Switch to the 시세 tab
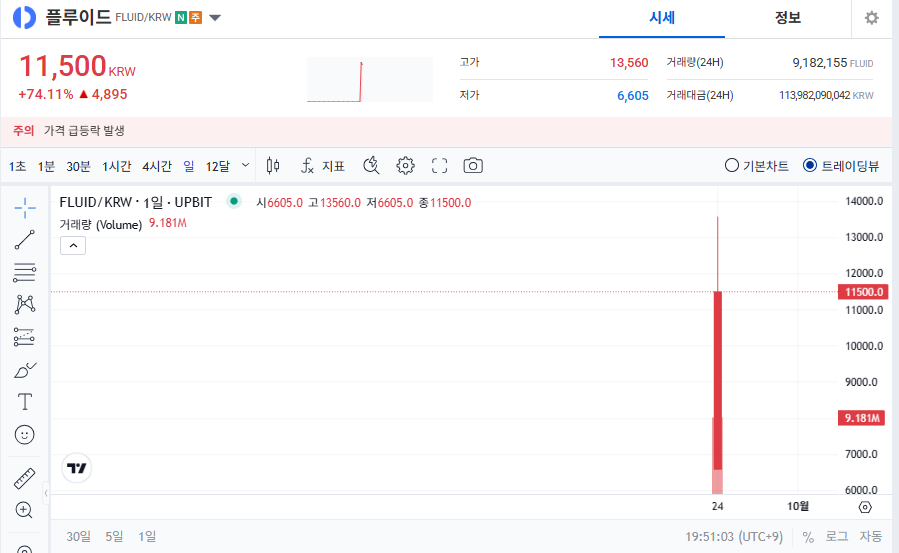Image resolution: width=899 pixels, height=553 pixels. pyautogui.click(x=662, y=18)
